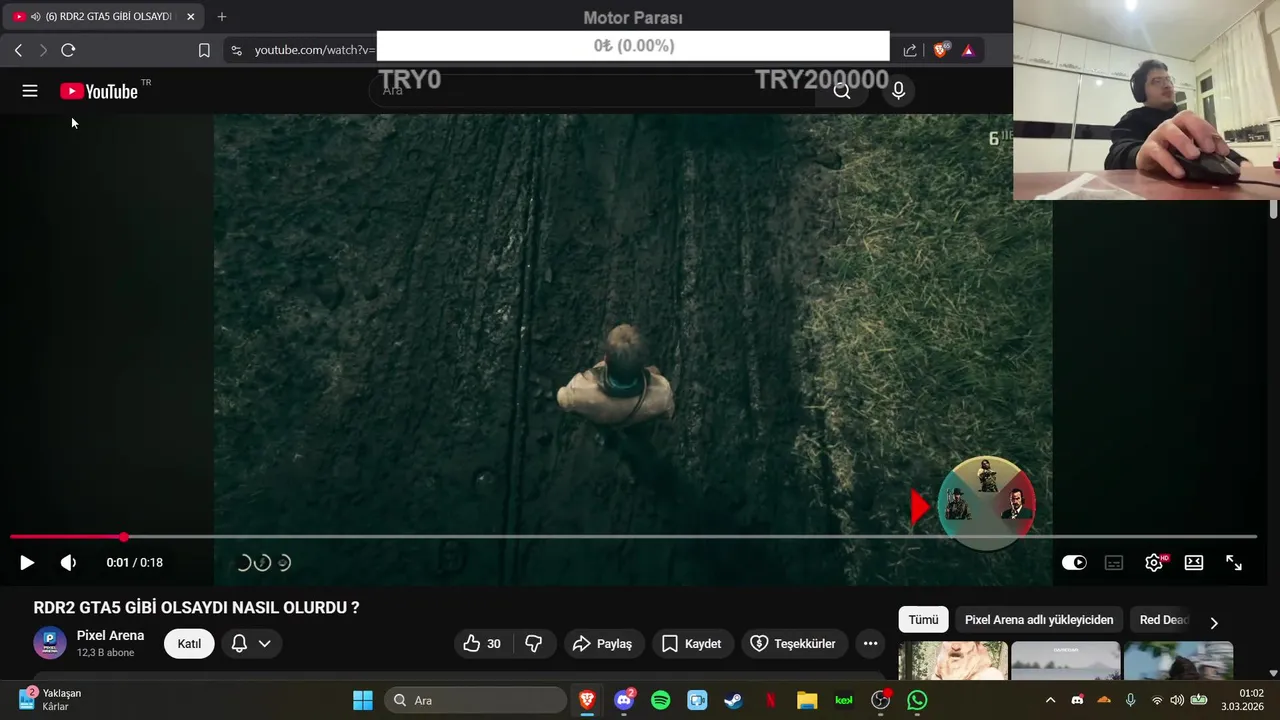Viewport: 1280px width, 720px height.
Task: Dislike the video
Action: tap(534, 644)
